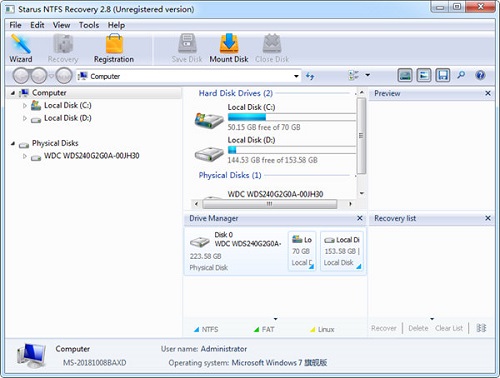Click the Recover button
500x378 pixels.
(x=384, y=328)
